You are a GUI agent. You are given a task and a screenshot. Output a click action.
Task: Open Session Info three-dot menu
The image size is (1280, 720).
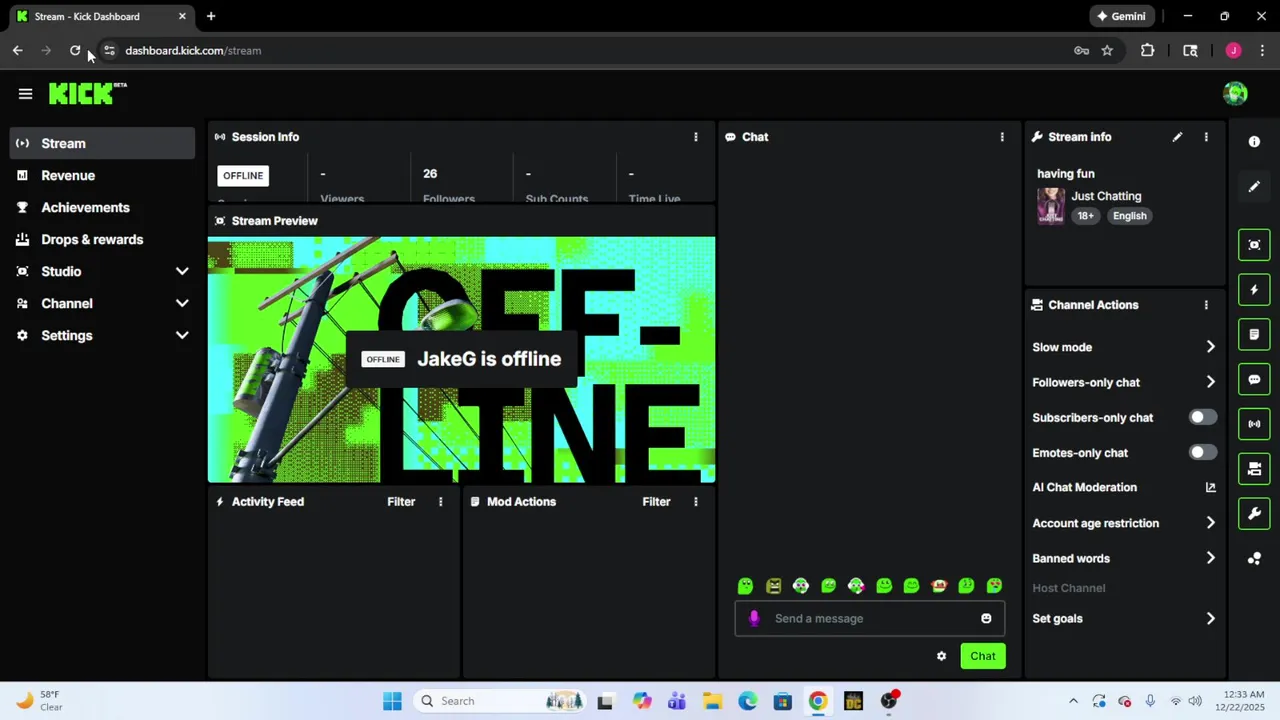click(696, 137)
